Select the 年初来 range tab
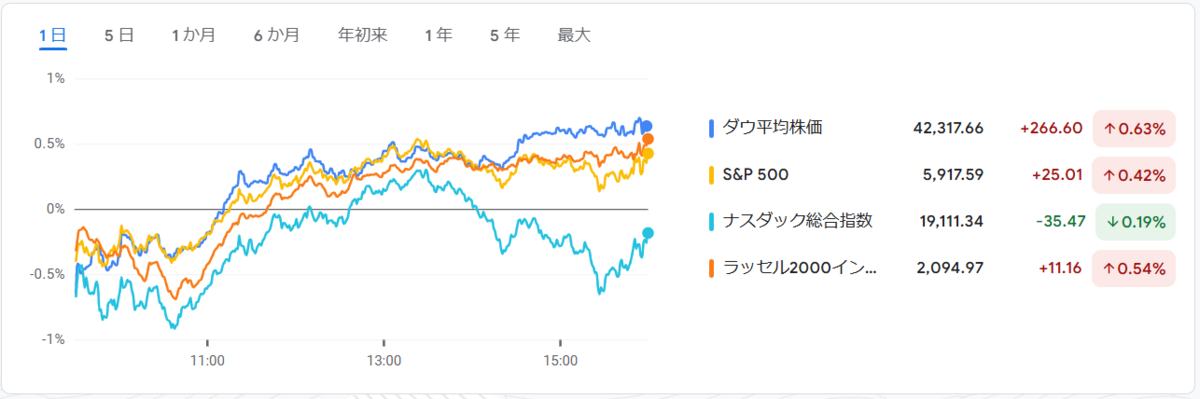The width and height of the screenshot is (1200, 399). click(x=362, y=35)
